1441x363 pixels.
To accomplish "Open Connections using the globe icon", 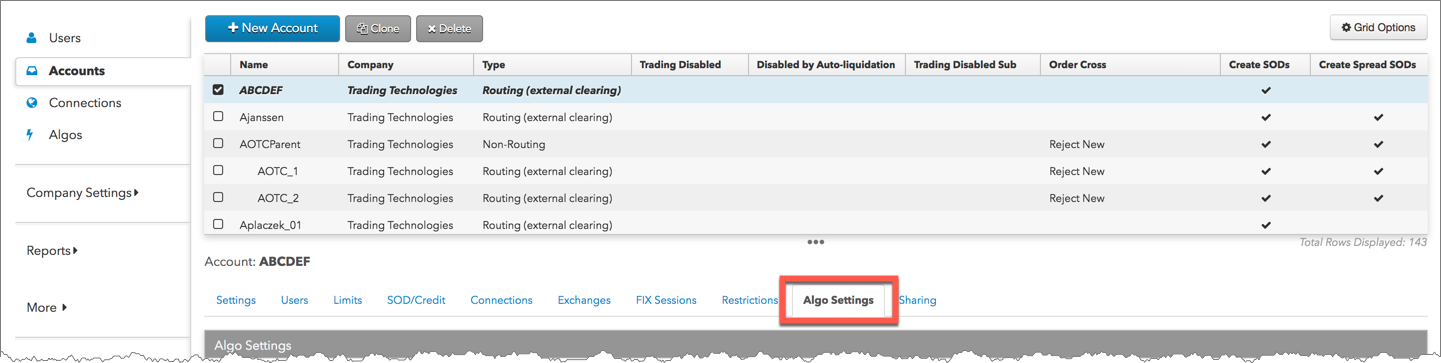I will pos(31,103).
